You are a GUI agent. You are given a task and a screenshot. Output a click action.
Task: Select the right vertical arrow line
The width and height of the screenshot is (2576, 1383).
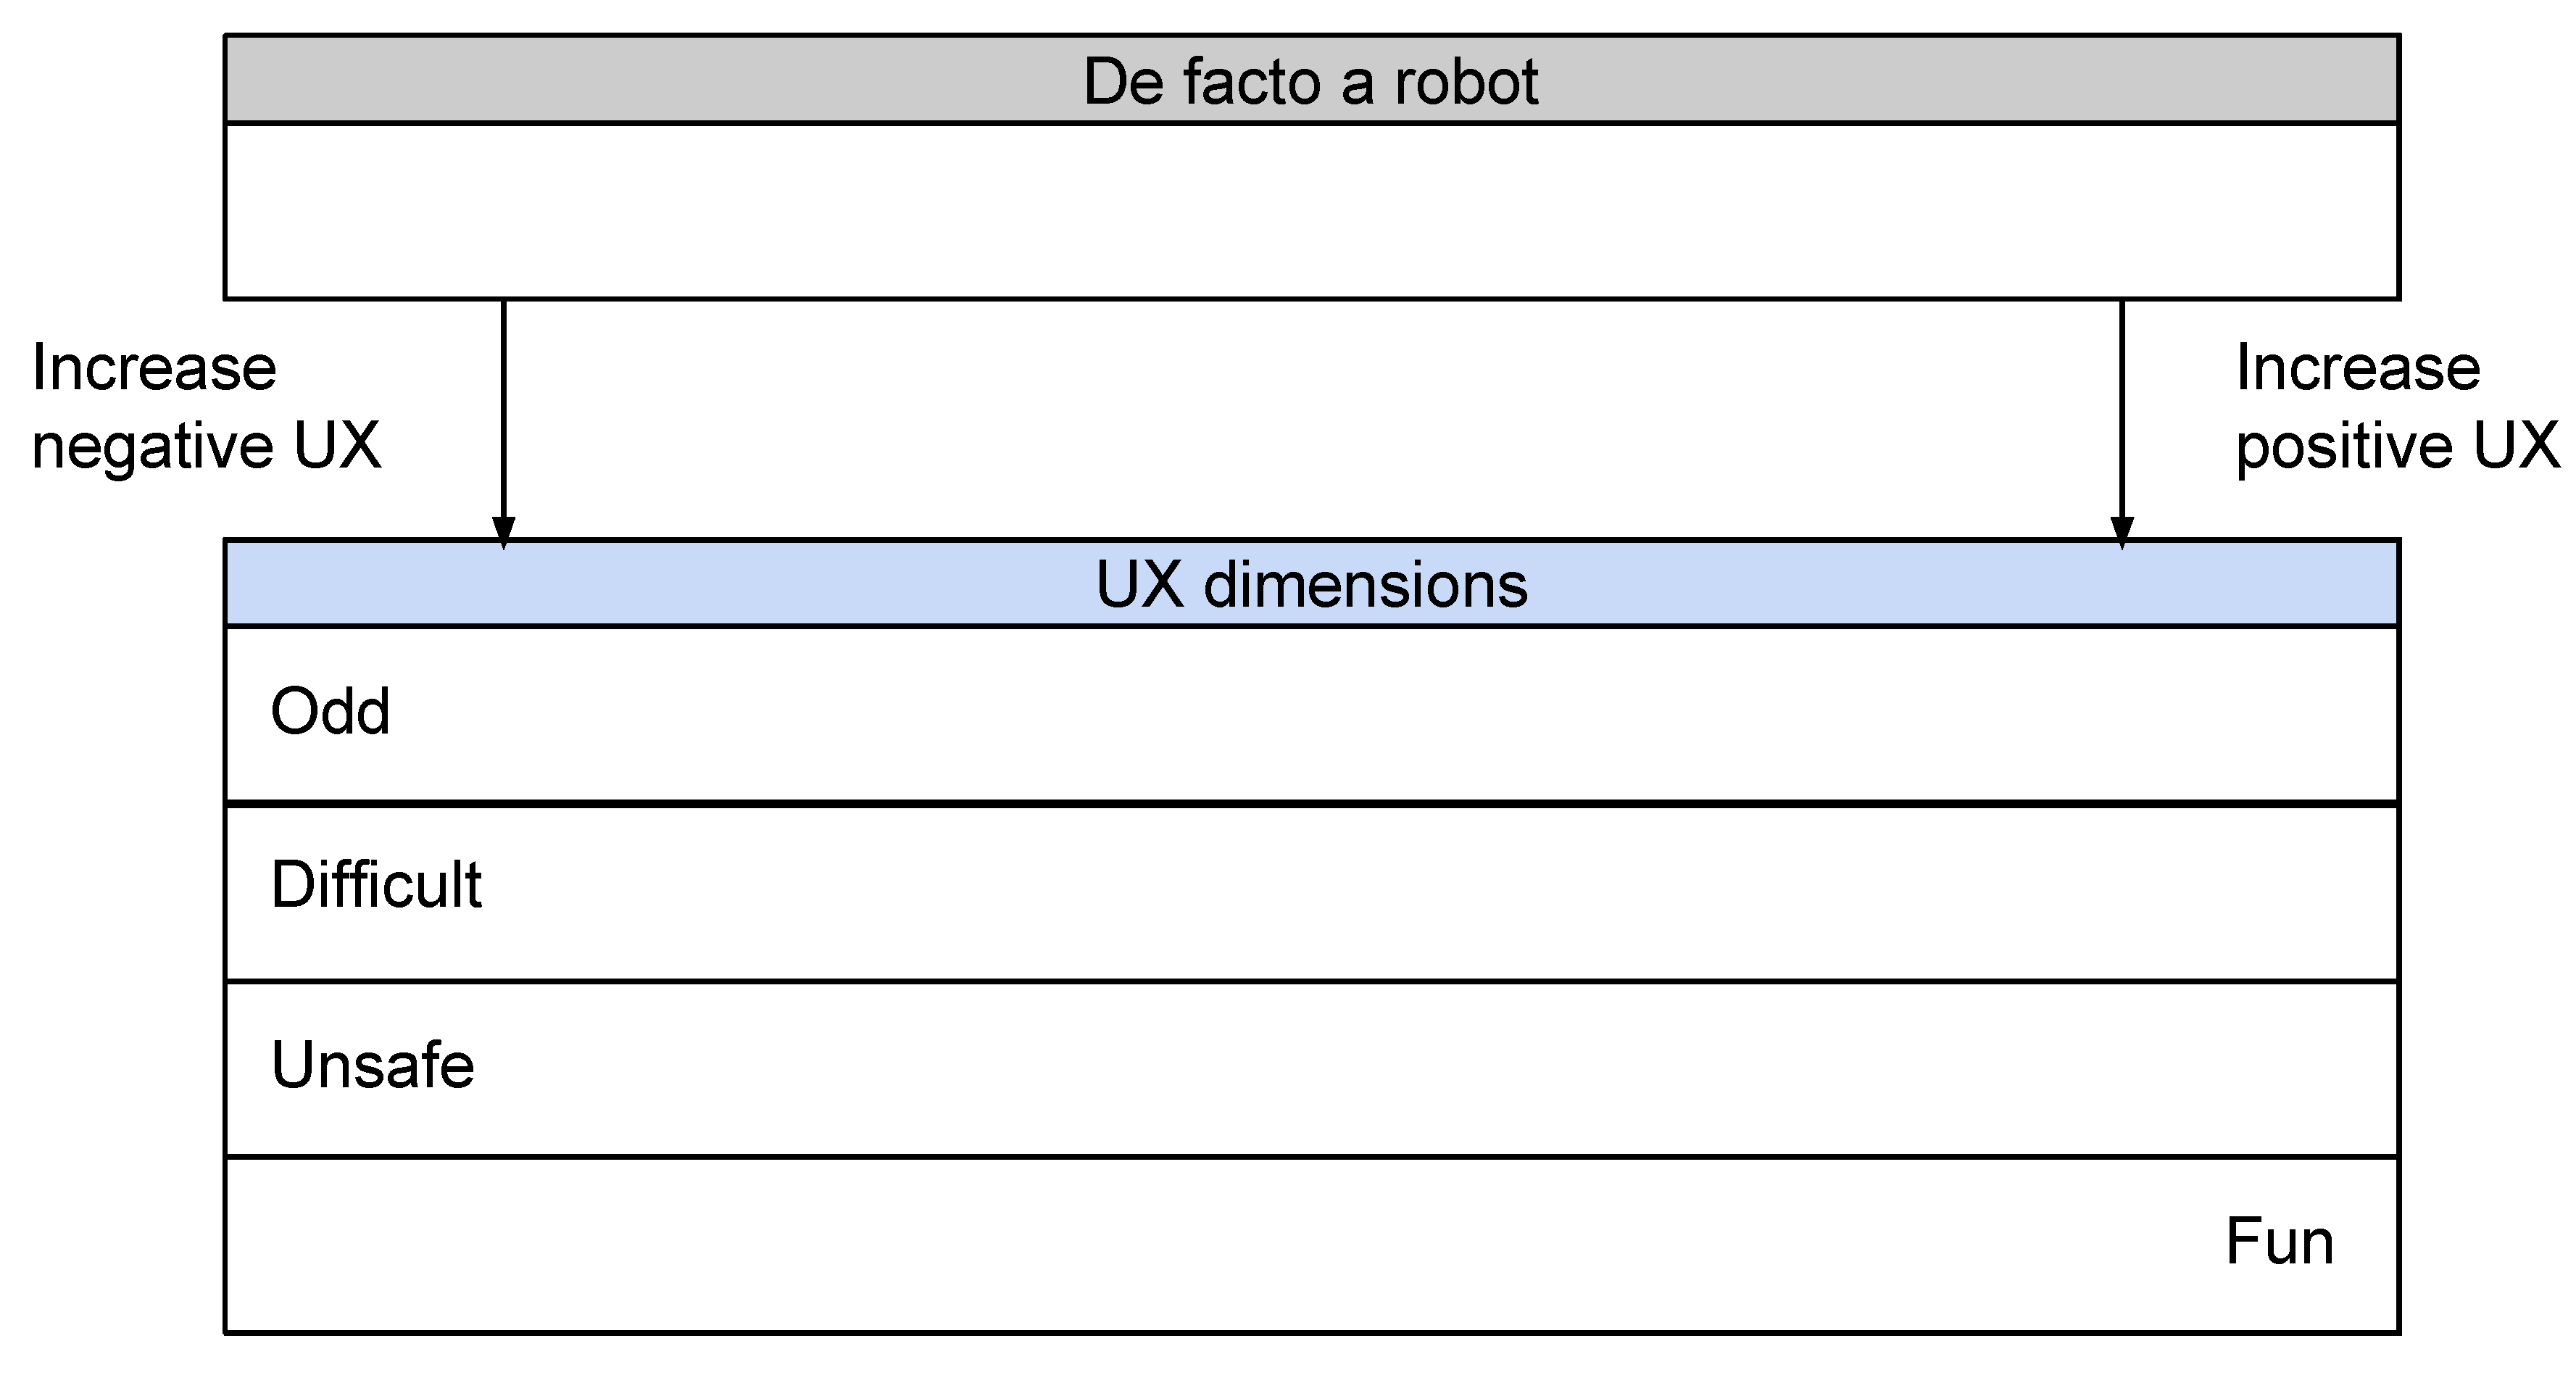coord(2122,410)
